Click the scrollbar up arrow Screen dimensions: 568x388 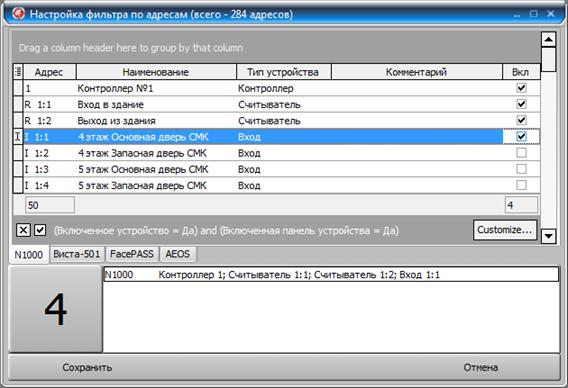pos(548,39)
